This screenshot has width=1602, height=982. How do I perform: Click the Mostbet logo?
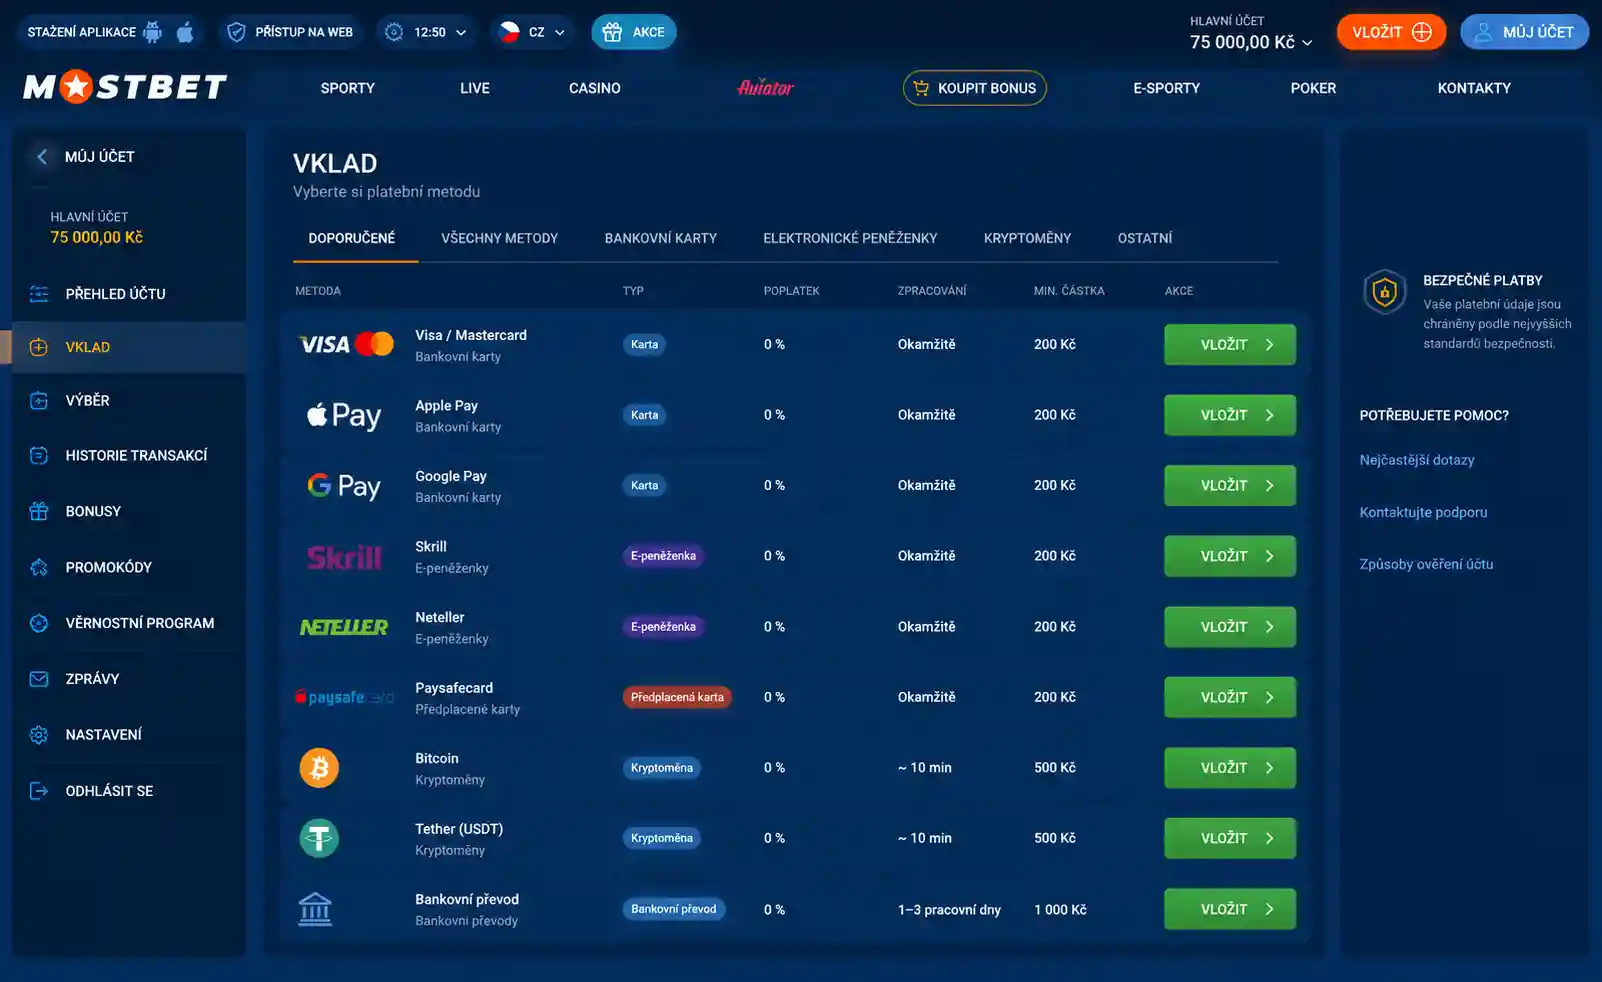click(x=125, y=88)
